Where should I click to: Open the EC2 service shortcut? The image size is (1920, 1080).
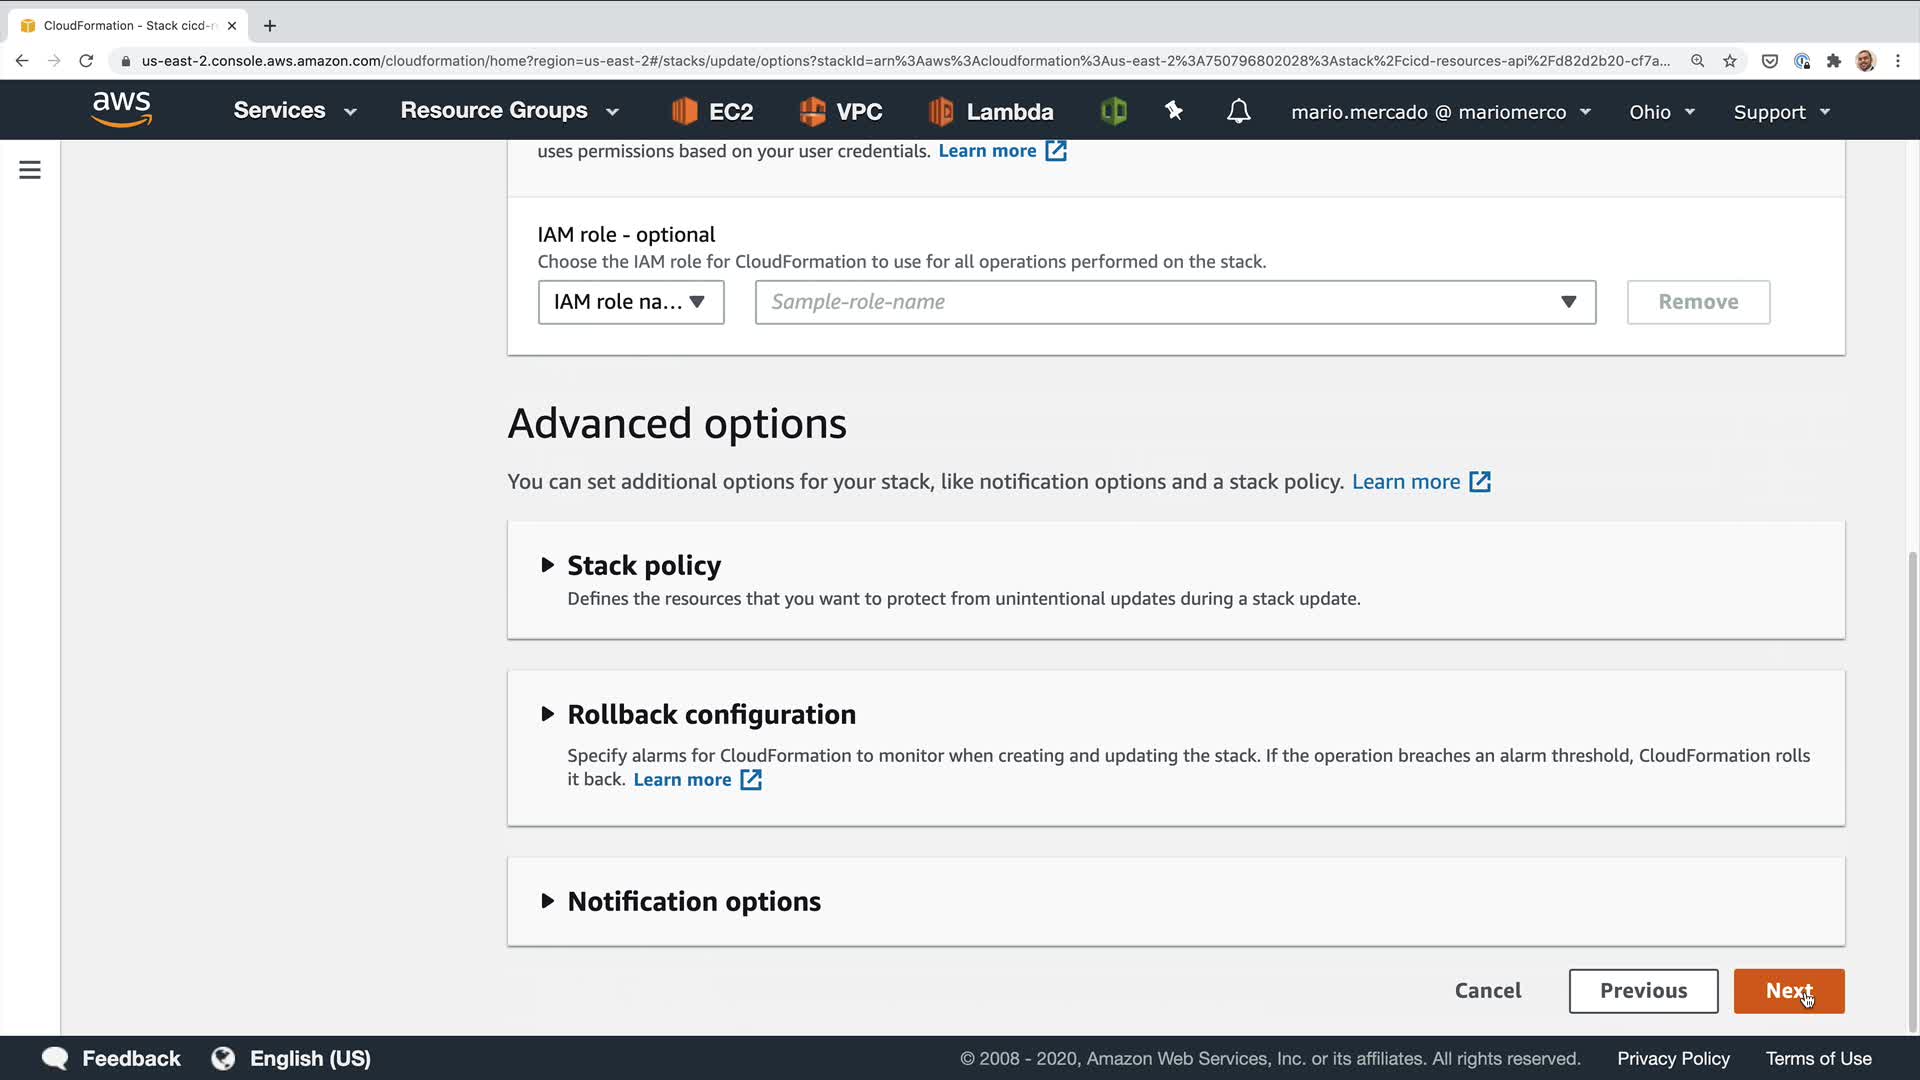click(x=712, y=111)
